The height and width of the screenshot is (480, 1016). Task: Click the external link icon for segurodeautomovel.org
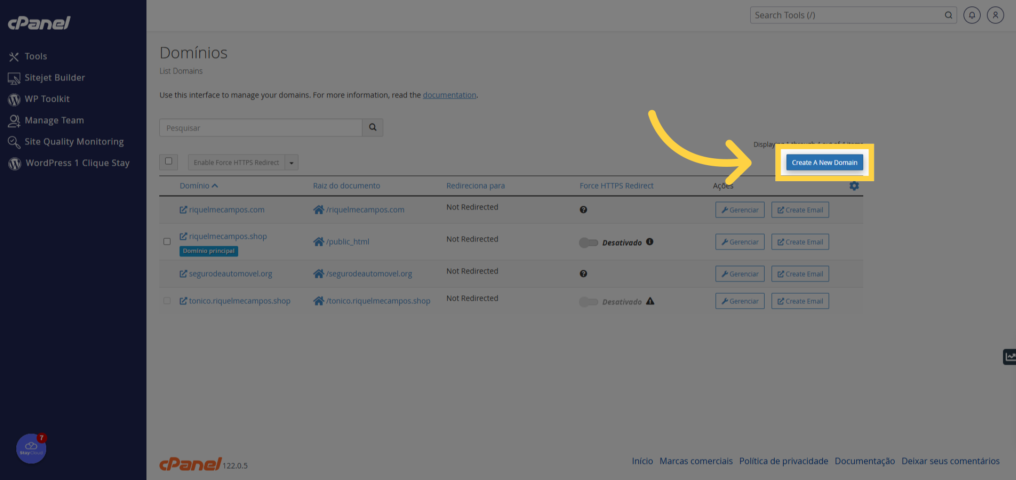(183, 274)
